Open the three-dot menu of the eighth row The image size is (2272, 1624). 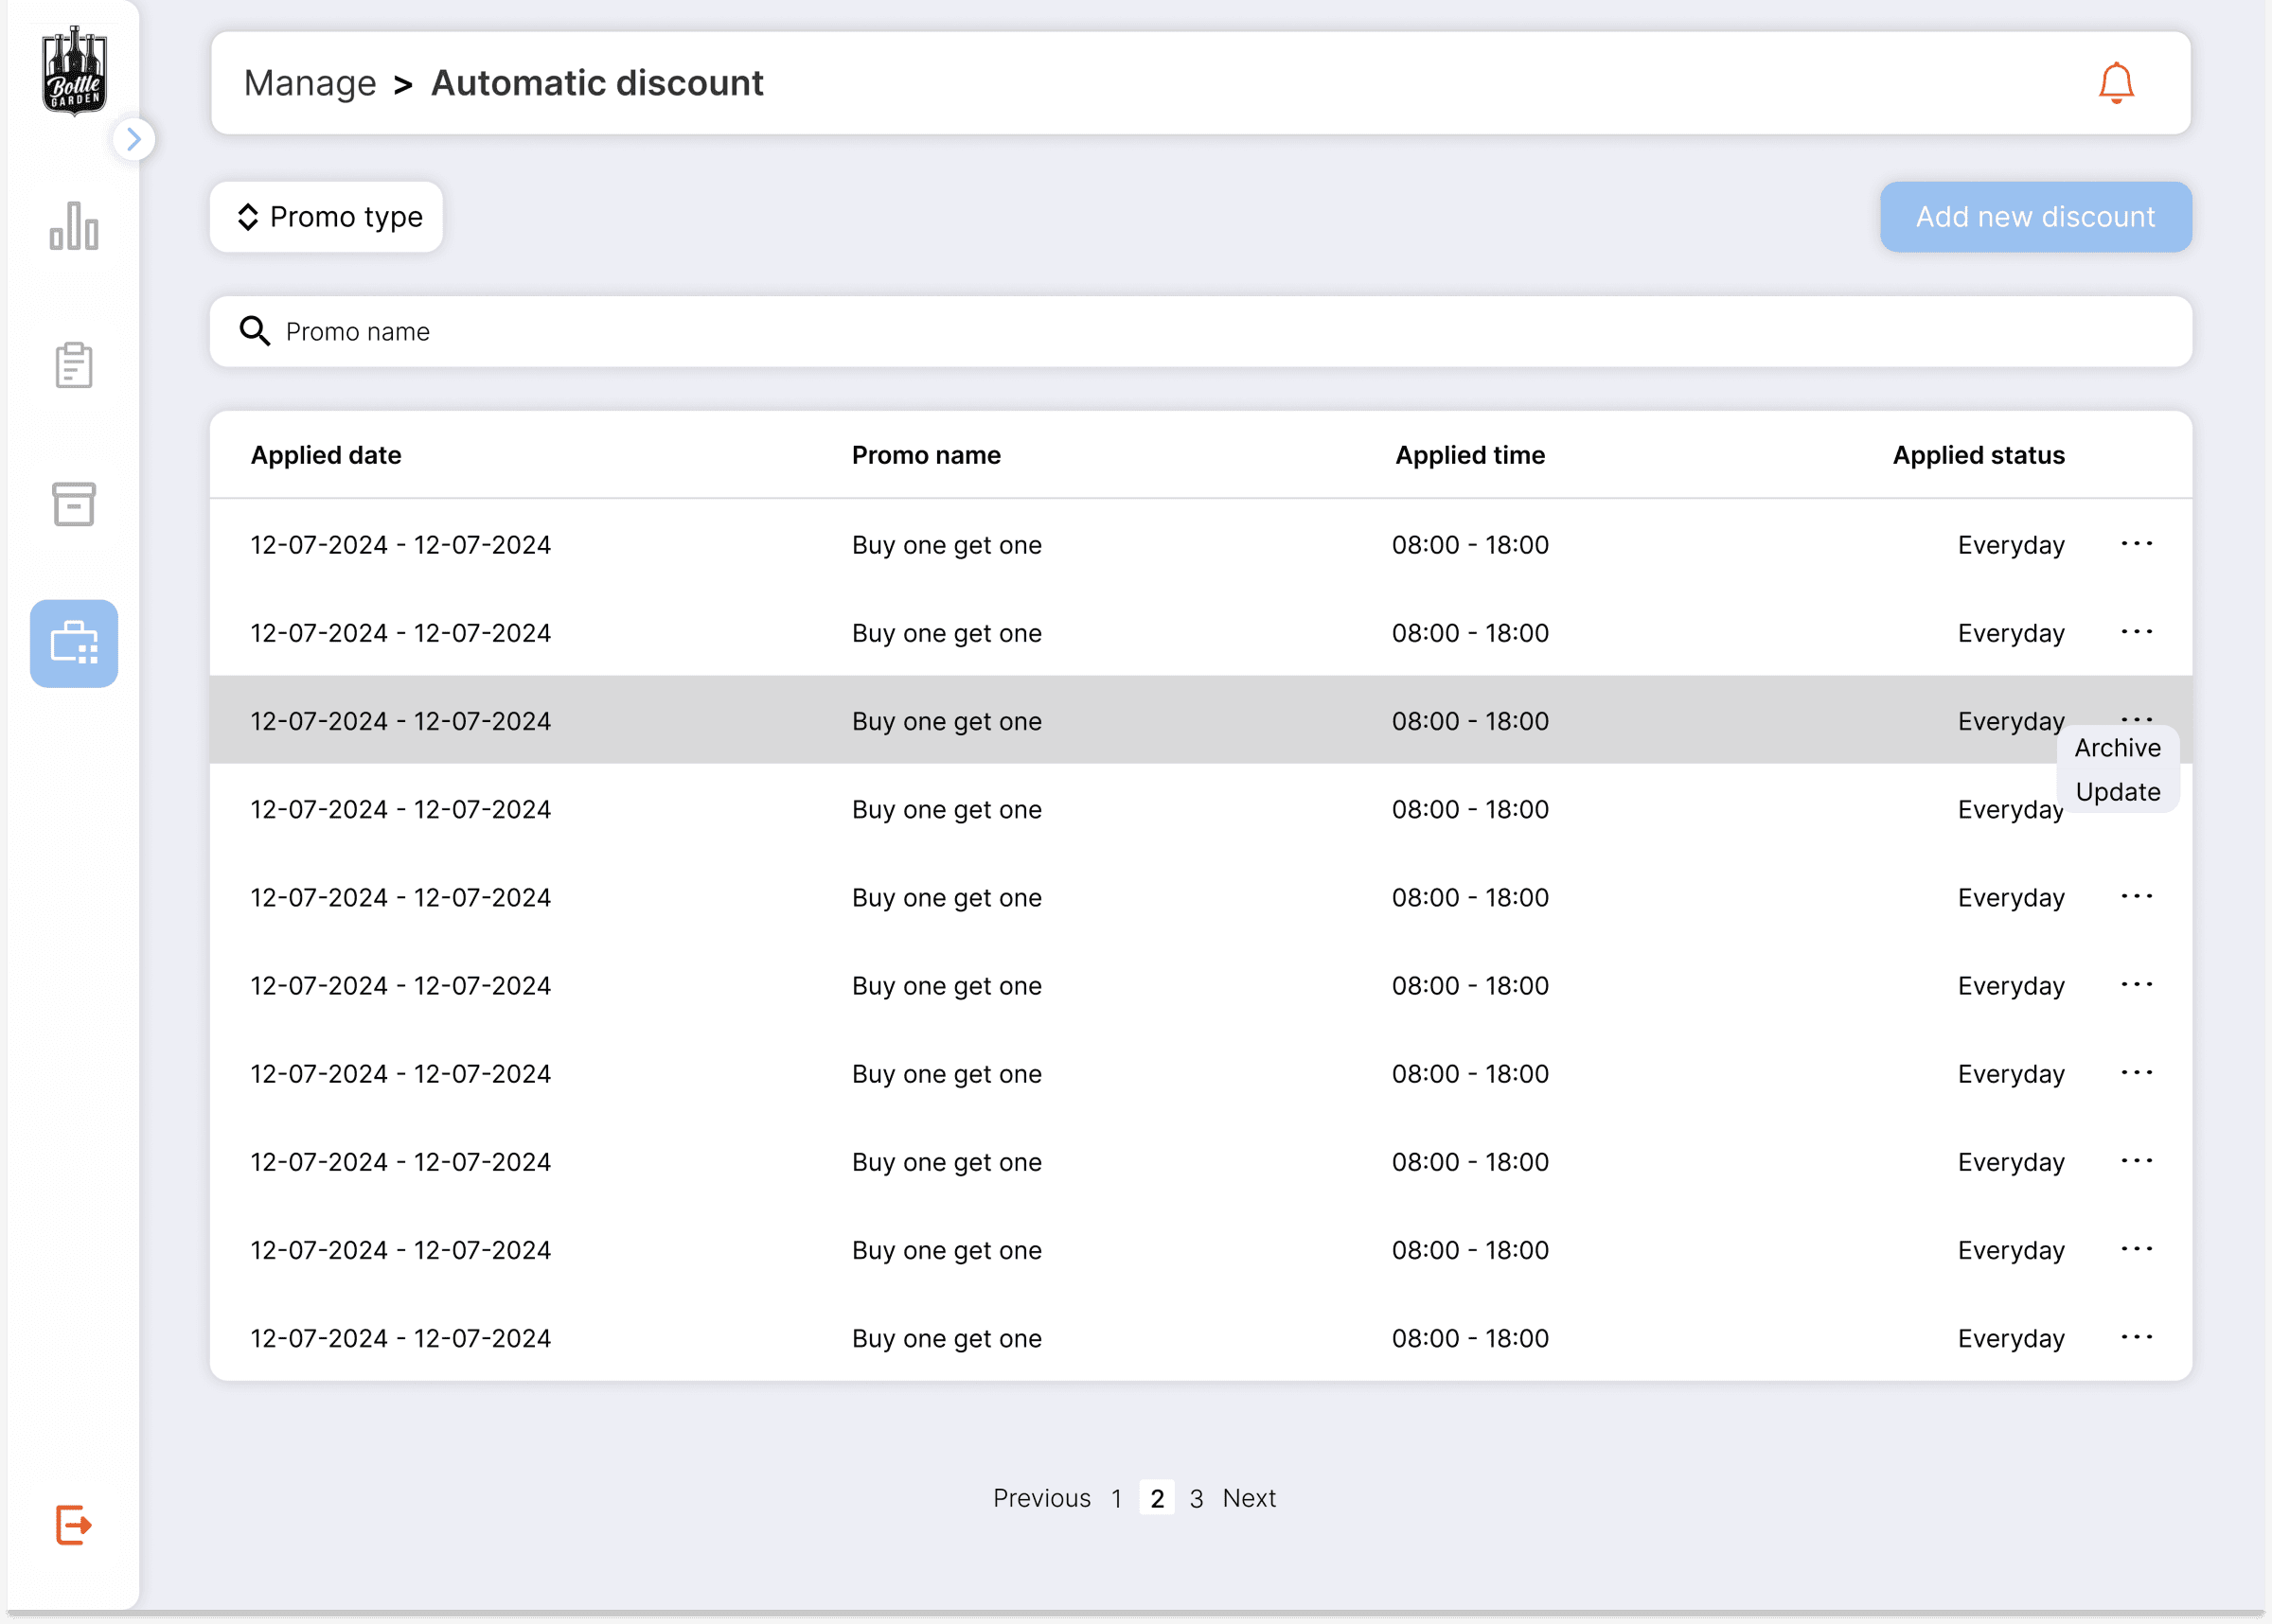pyautogui.click(x=2137, y=1161)
